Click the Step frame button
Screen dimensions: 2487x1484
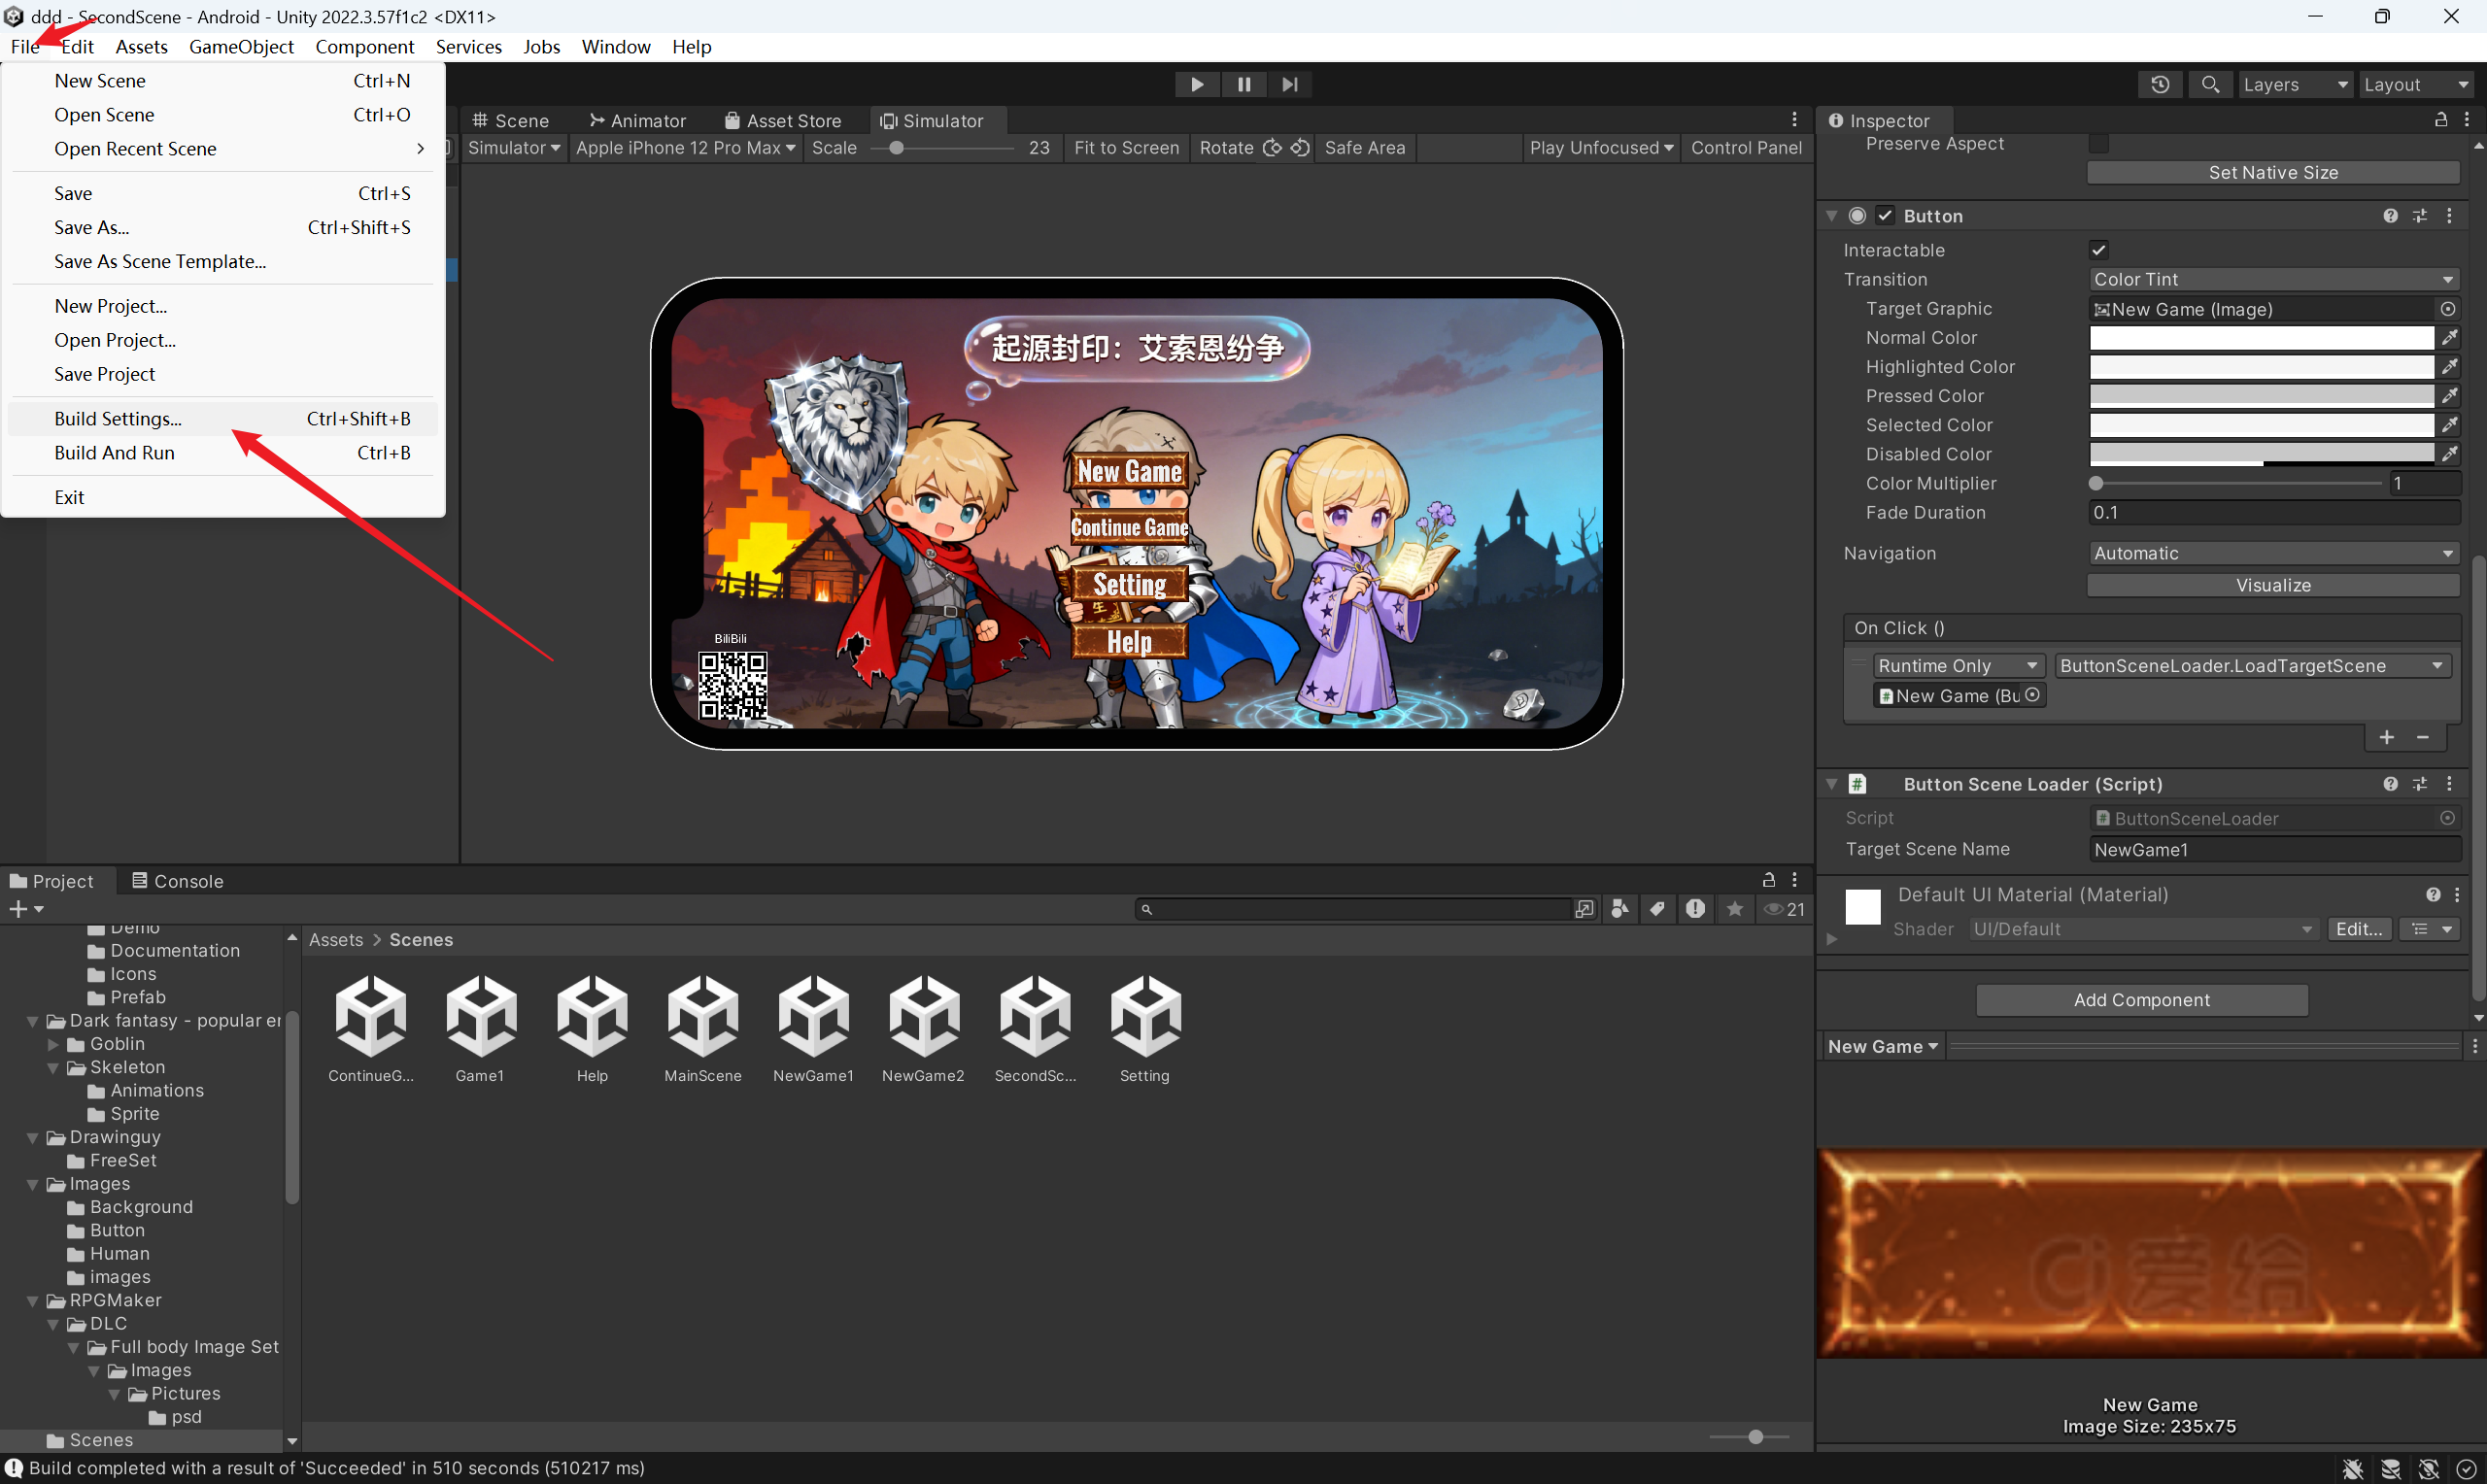coord(1290,85)
